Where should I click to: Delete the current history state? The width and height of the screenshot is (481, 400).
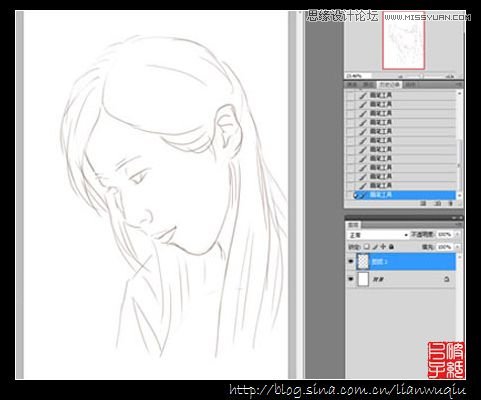pyautogui.click(x=451, y=203)
